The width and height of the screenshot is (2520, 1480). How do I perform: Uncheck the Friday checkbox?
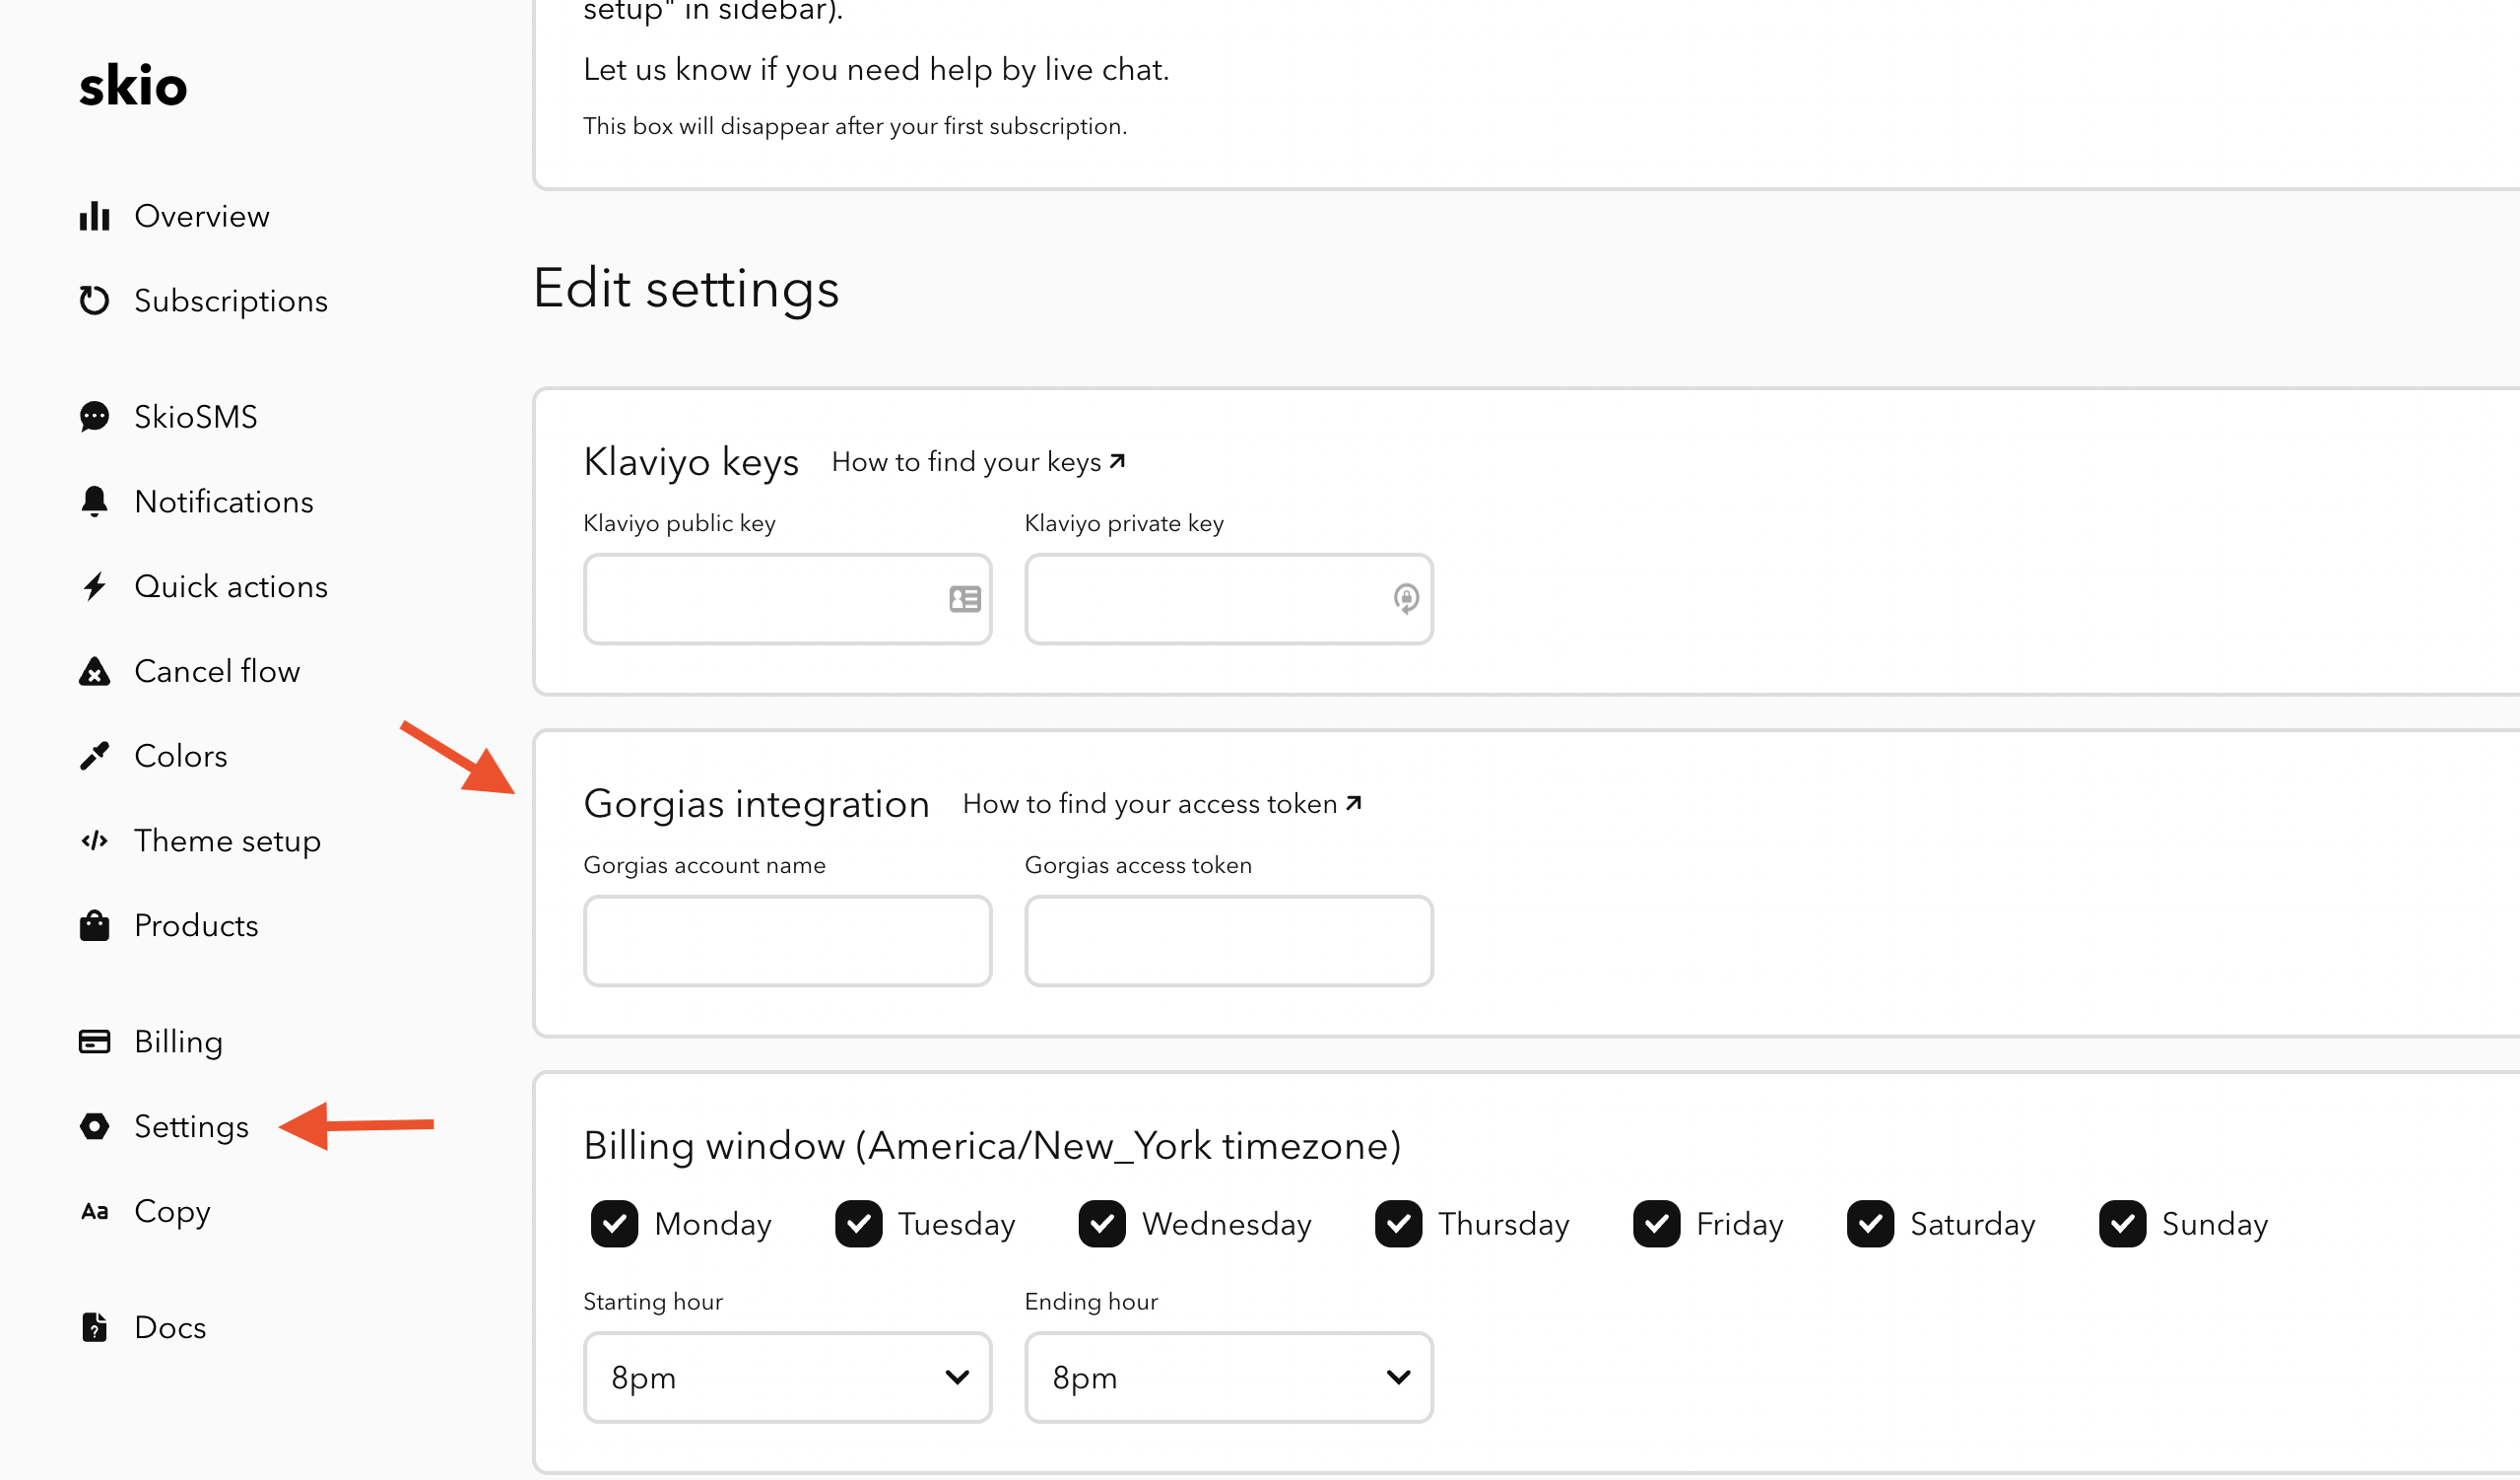[x=1656, y=1224]
